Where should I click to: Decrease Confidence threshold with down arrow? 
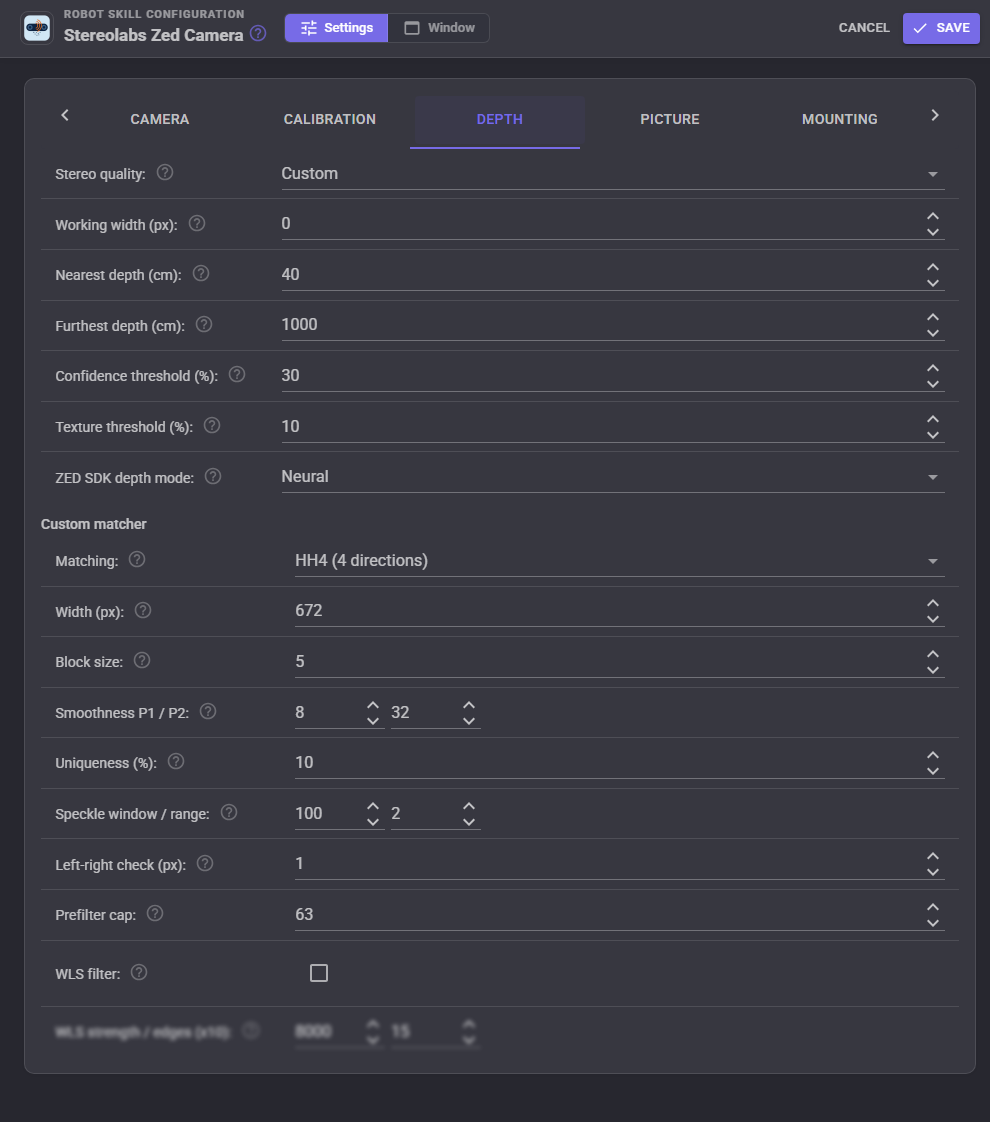933,384
